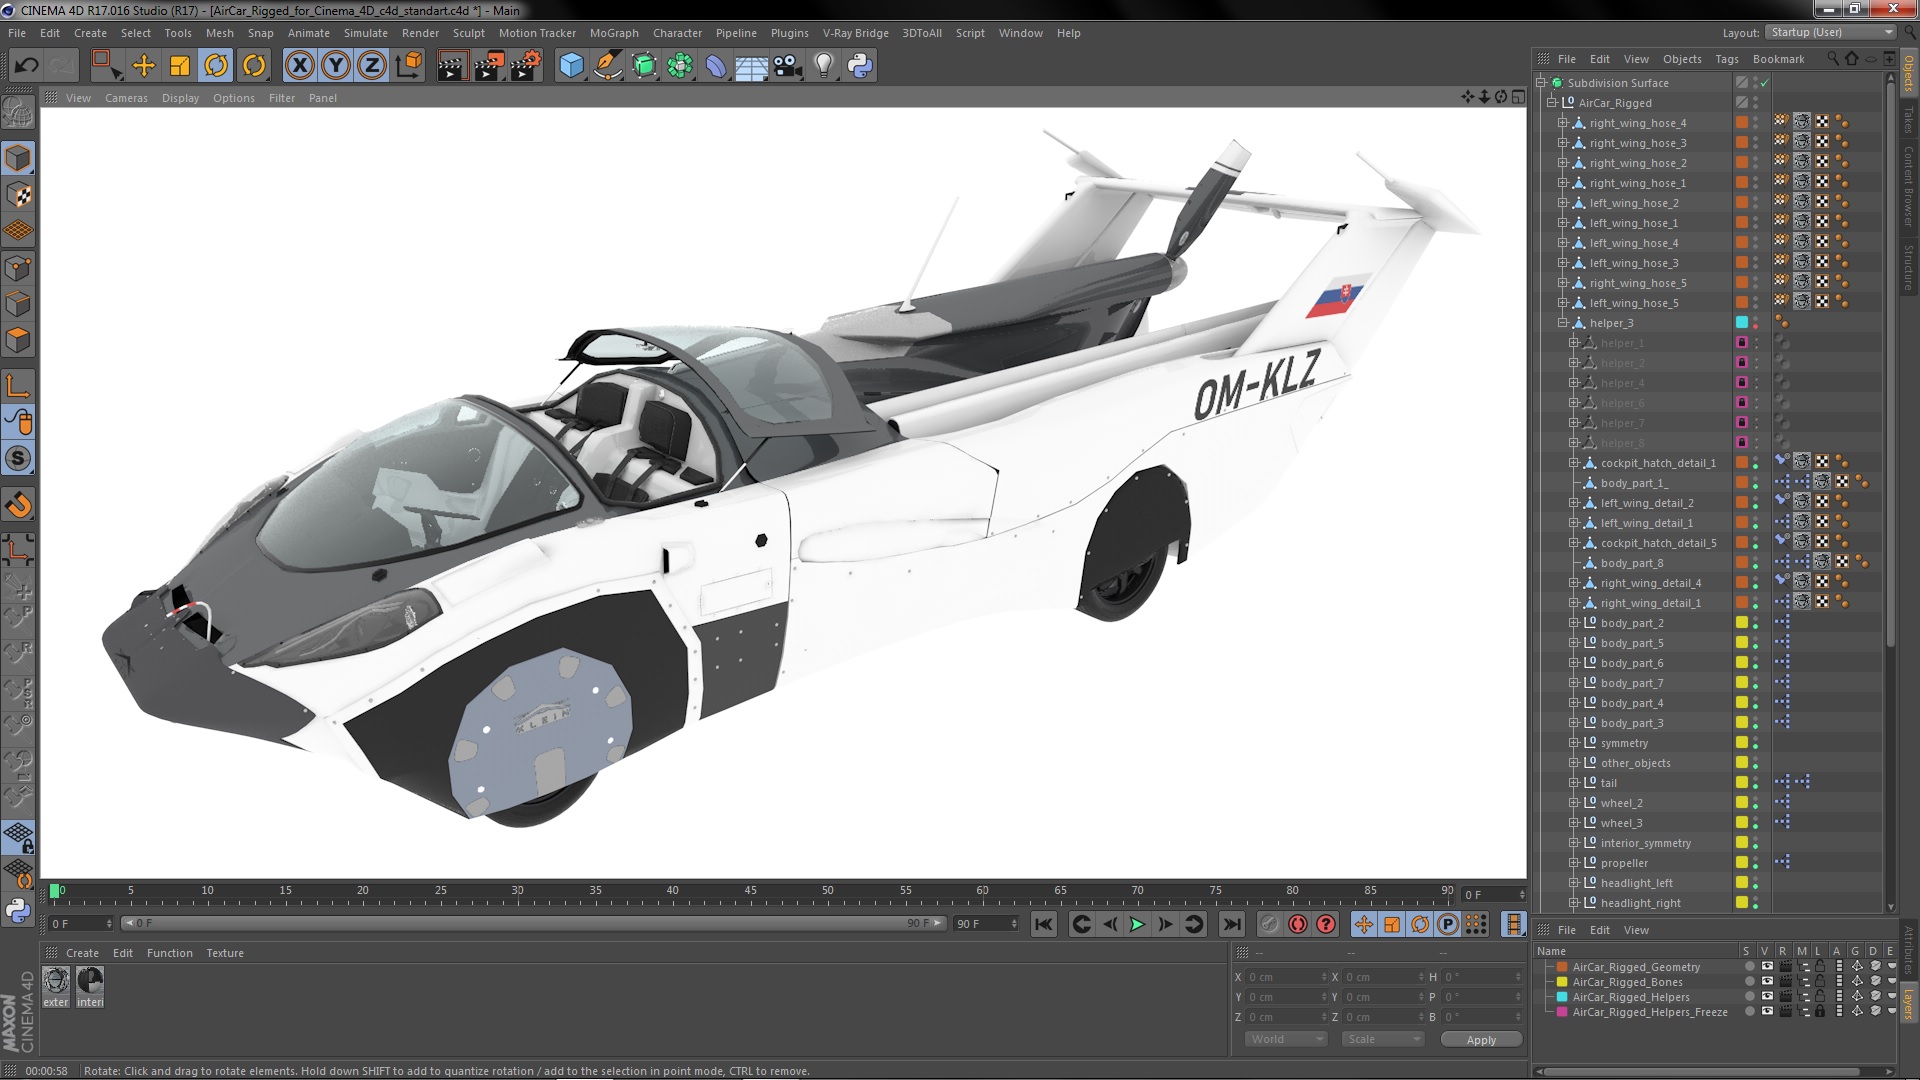
Task: Click the magnet tool icon
Action: pyautogui.click(x=18, y=505)
